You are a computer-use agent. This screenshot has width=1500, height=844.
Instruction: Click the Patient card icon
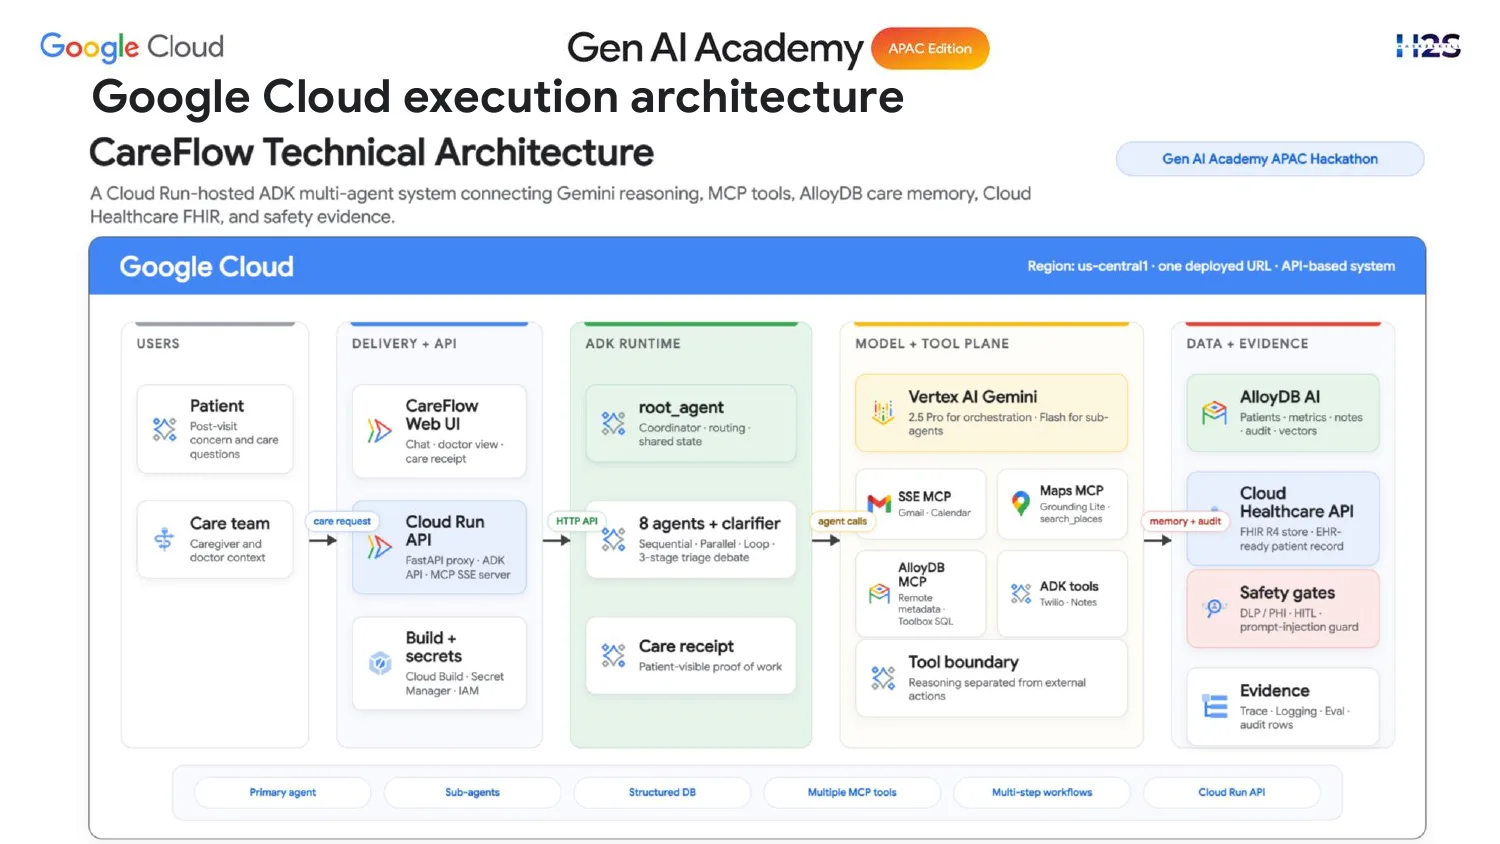click(164, 429)
